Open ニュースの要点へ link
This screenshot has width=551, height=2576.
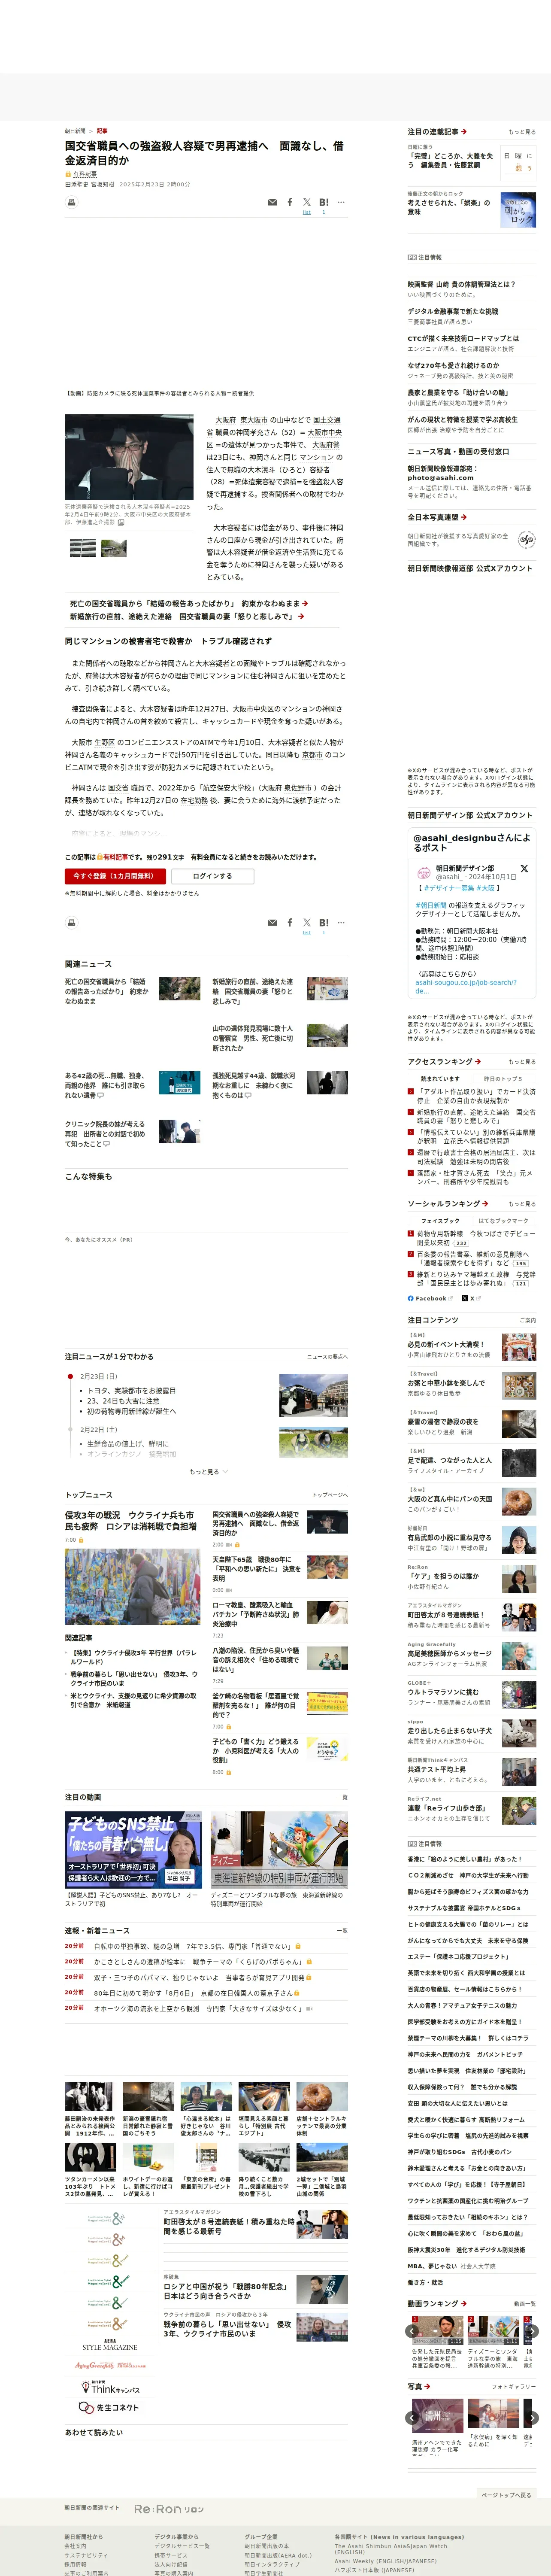tap(327, 1357)
